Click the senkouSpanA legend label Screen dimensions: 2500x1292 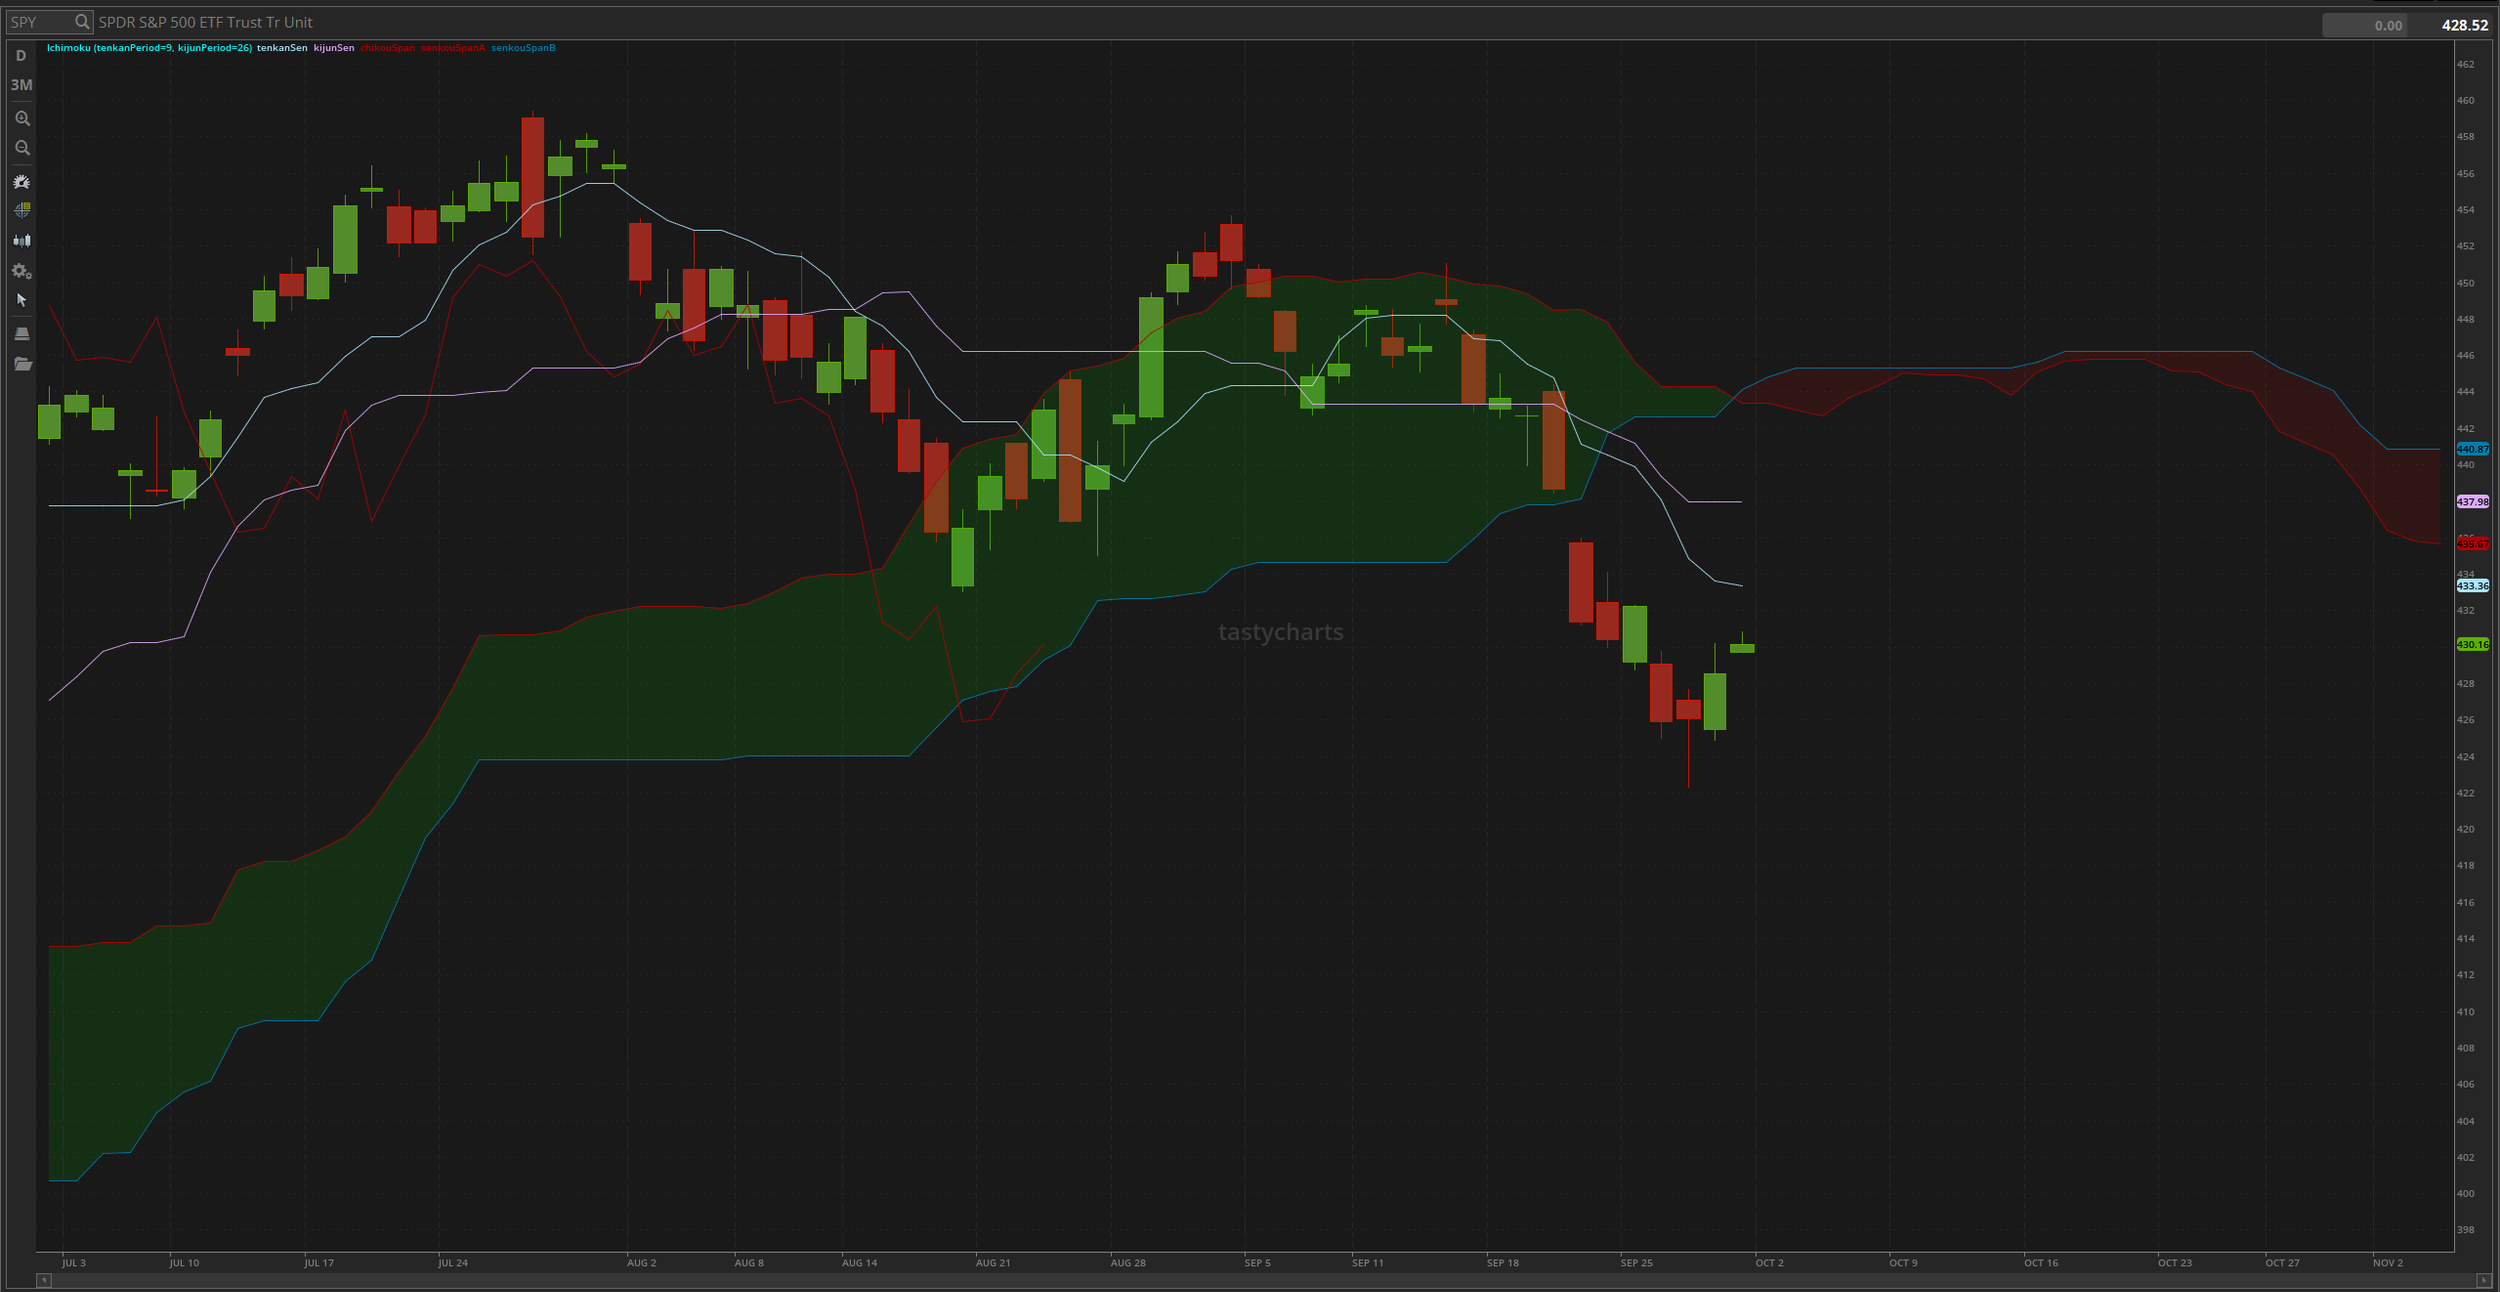(452, 48)
